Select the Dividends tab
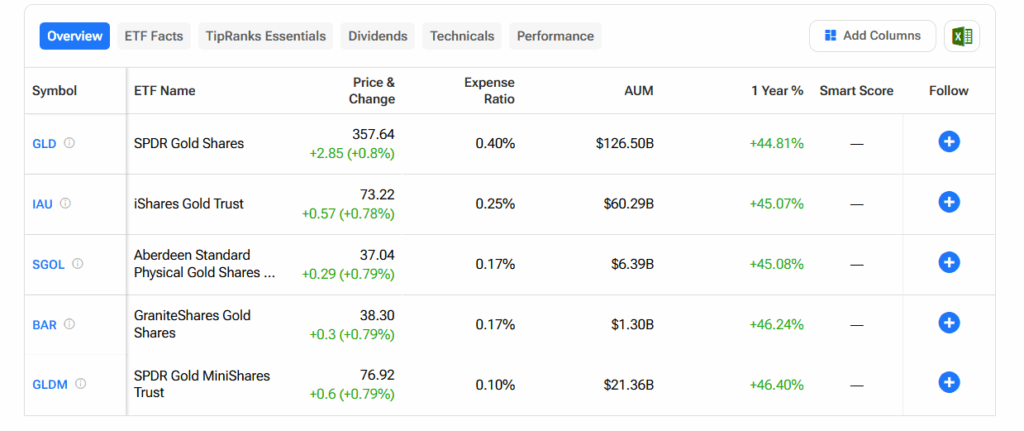The width and height of the screenshot is (1024, 431). (378, 36)
